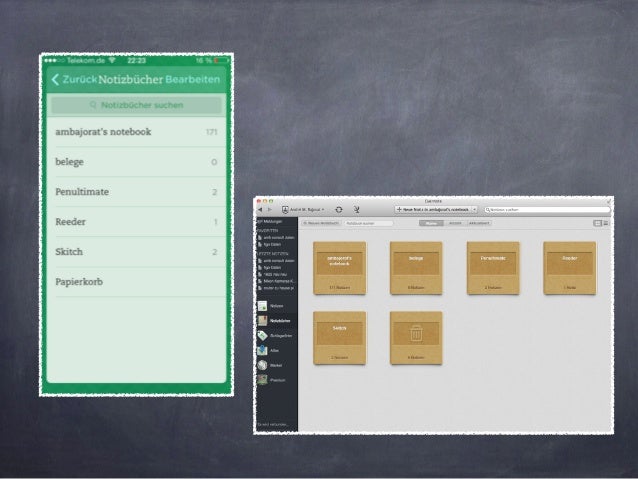This screenshot has height=479, width=638.
Task: Click the Notizen suchen search field in Evernote
Action: [x=547, y=210]
